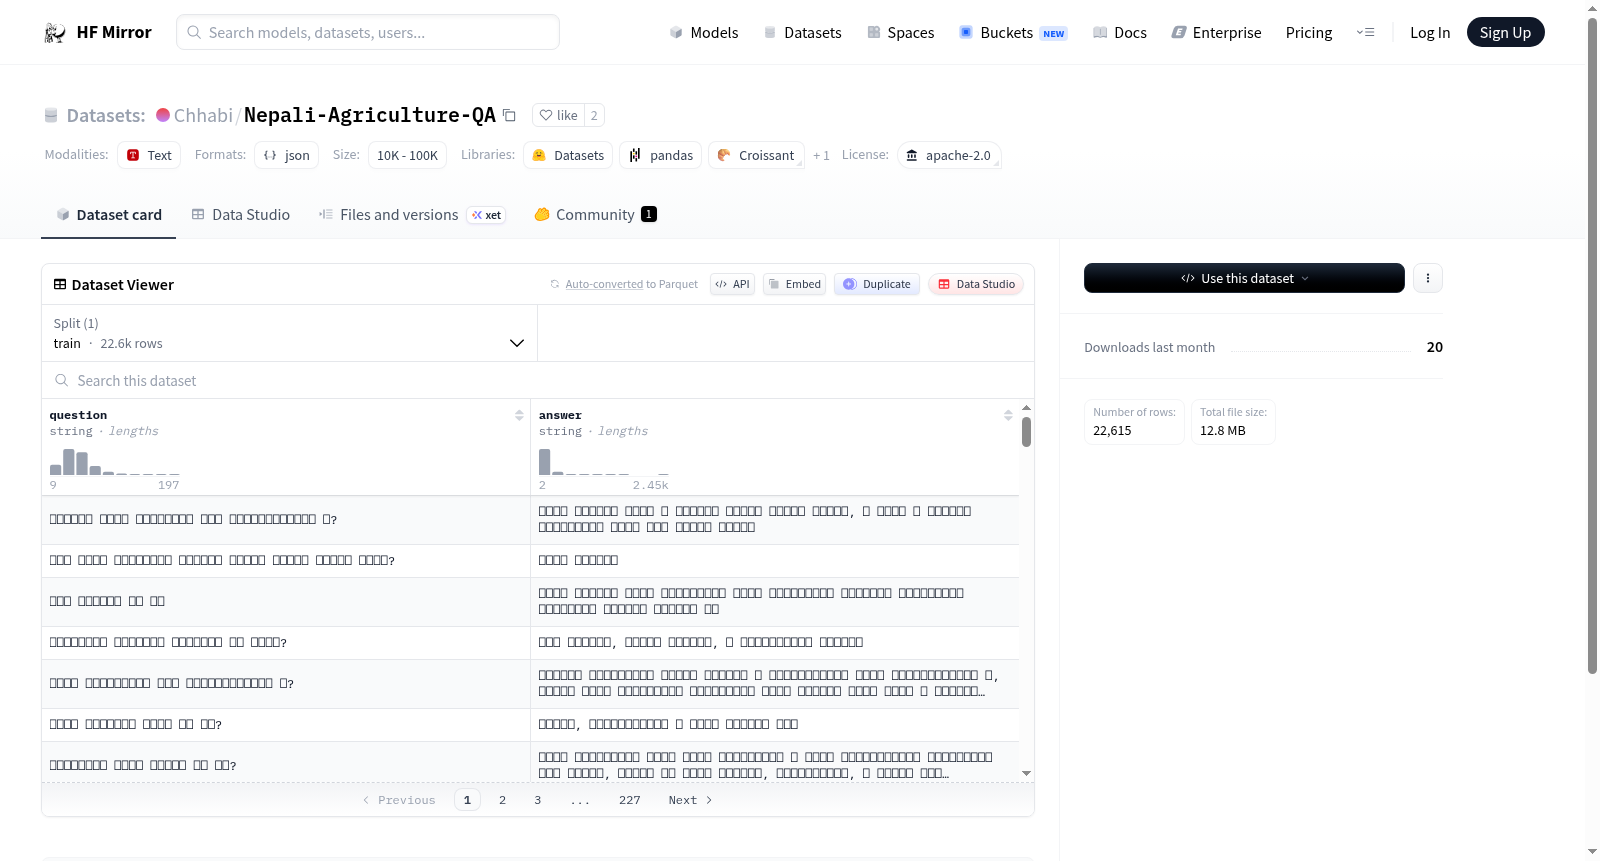Screen dimensions: 1600x861
Task: Click the Number of rows value 22,615
Action: click(x=1112, y=431)
